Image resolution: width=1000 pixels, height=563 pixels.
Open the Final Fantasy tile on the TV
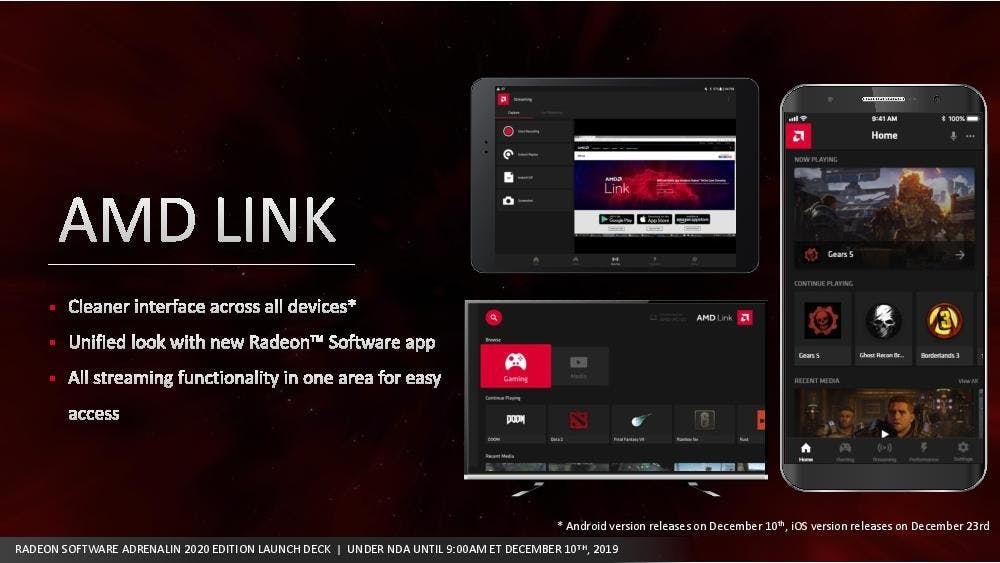point(641,424)
